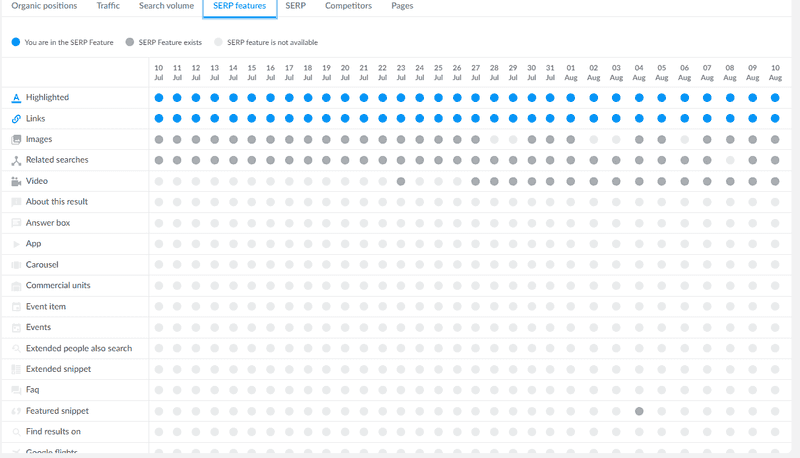
Task: Click the Images row icon
Action: coord(16,139)
